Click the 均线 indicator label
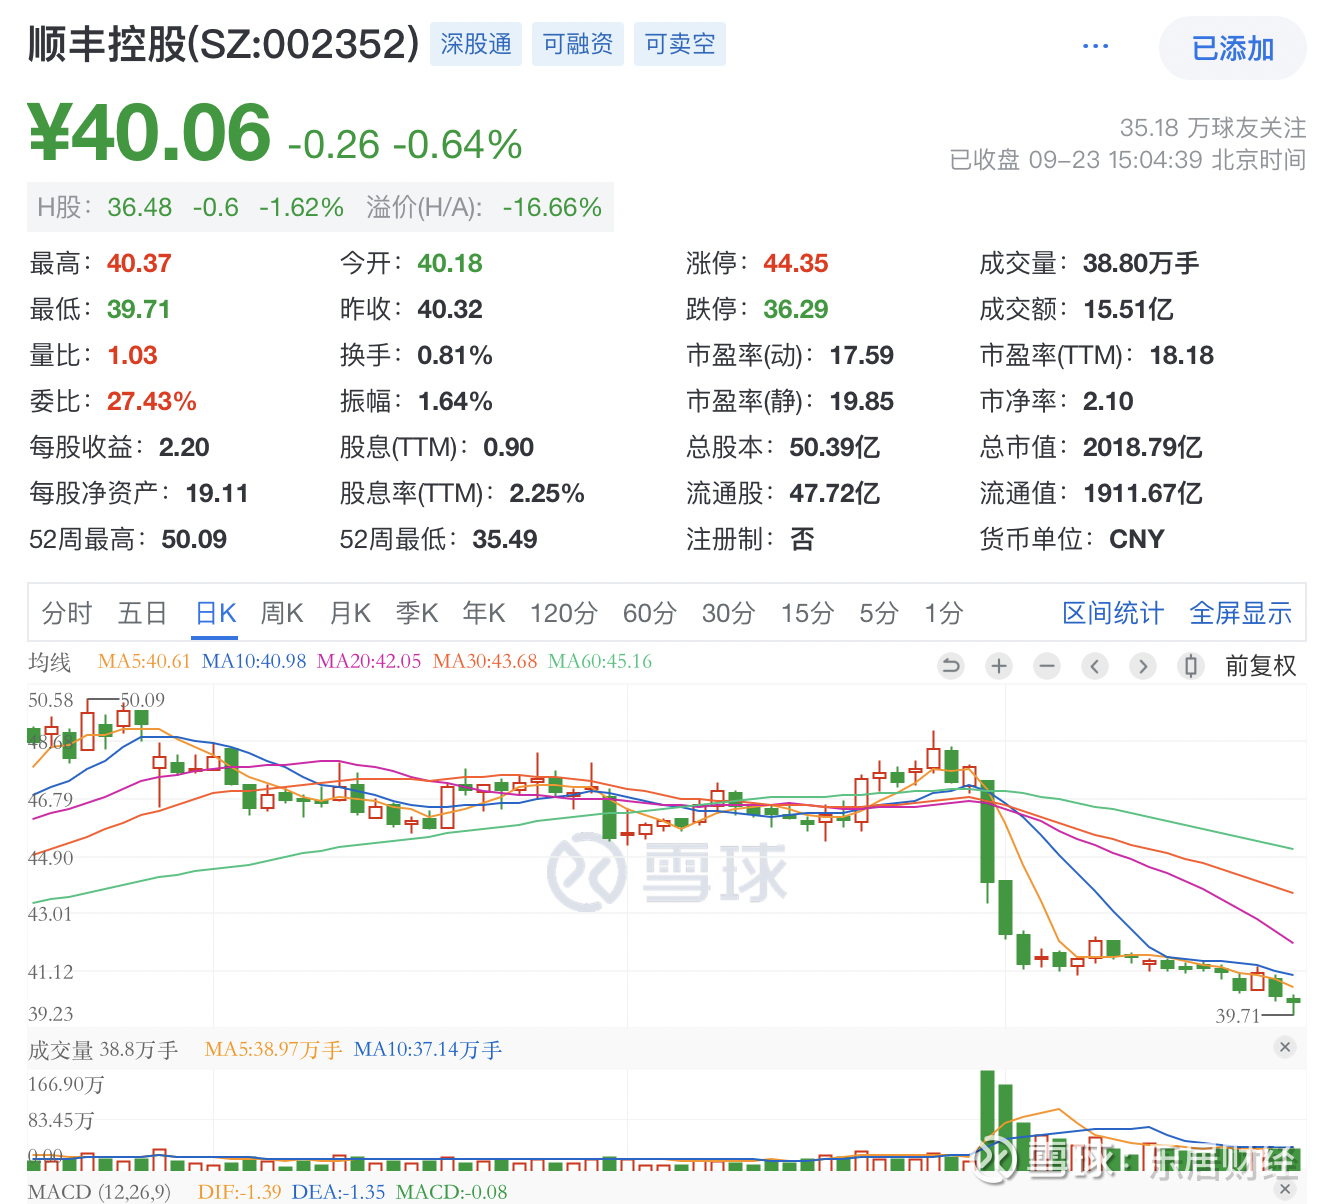The image size is (1338, 1204). [50, 662]
